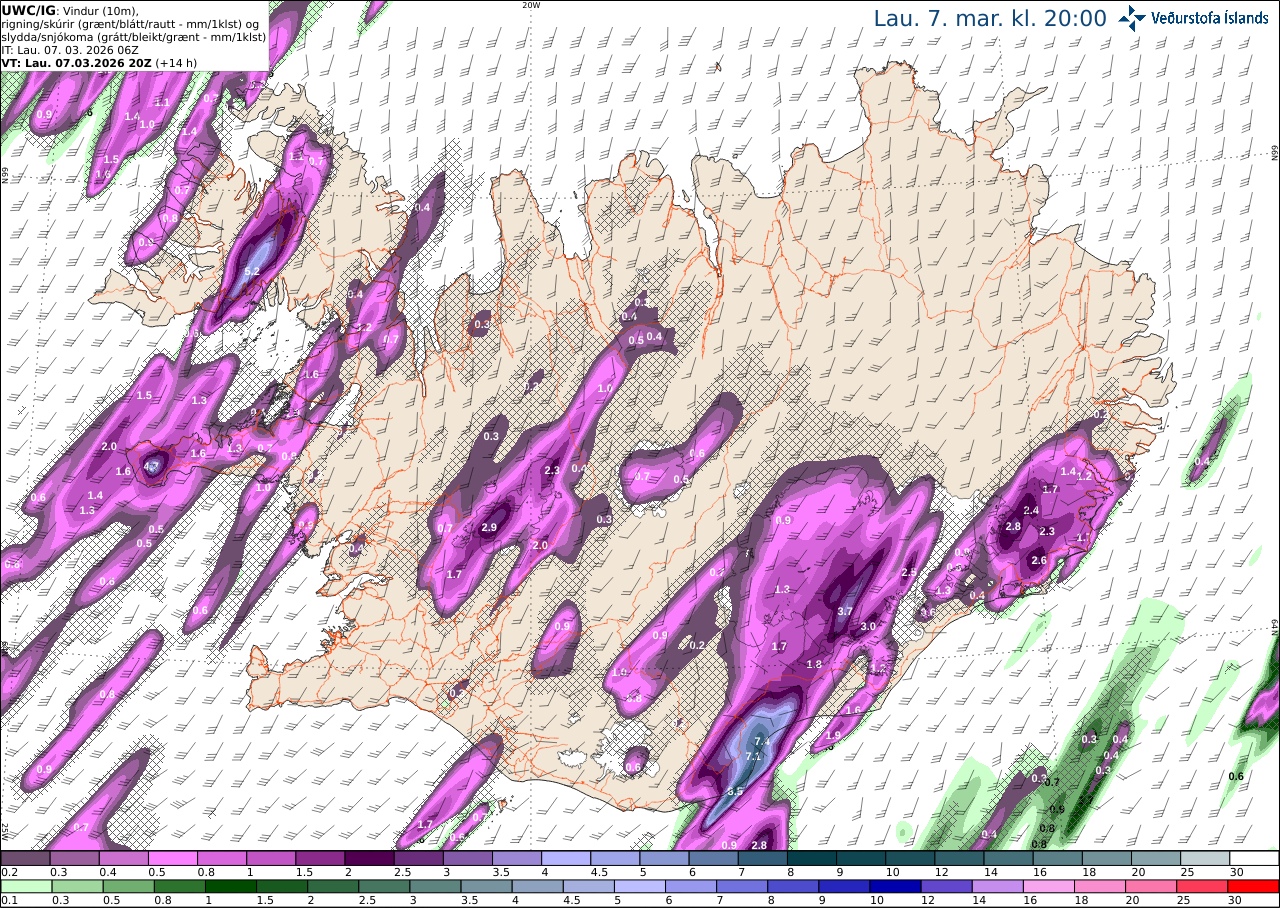Click the 'IT: Lau. 07. 03. 2026 06Z' initial time line
The height and width of the screenshot is (908, 1280).
point(71,49)
